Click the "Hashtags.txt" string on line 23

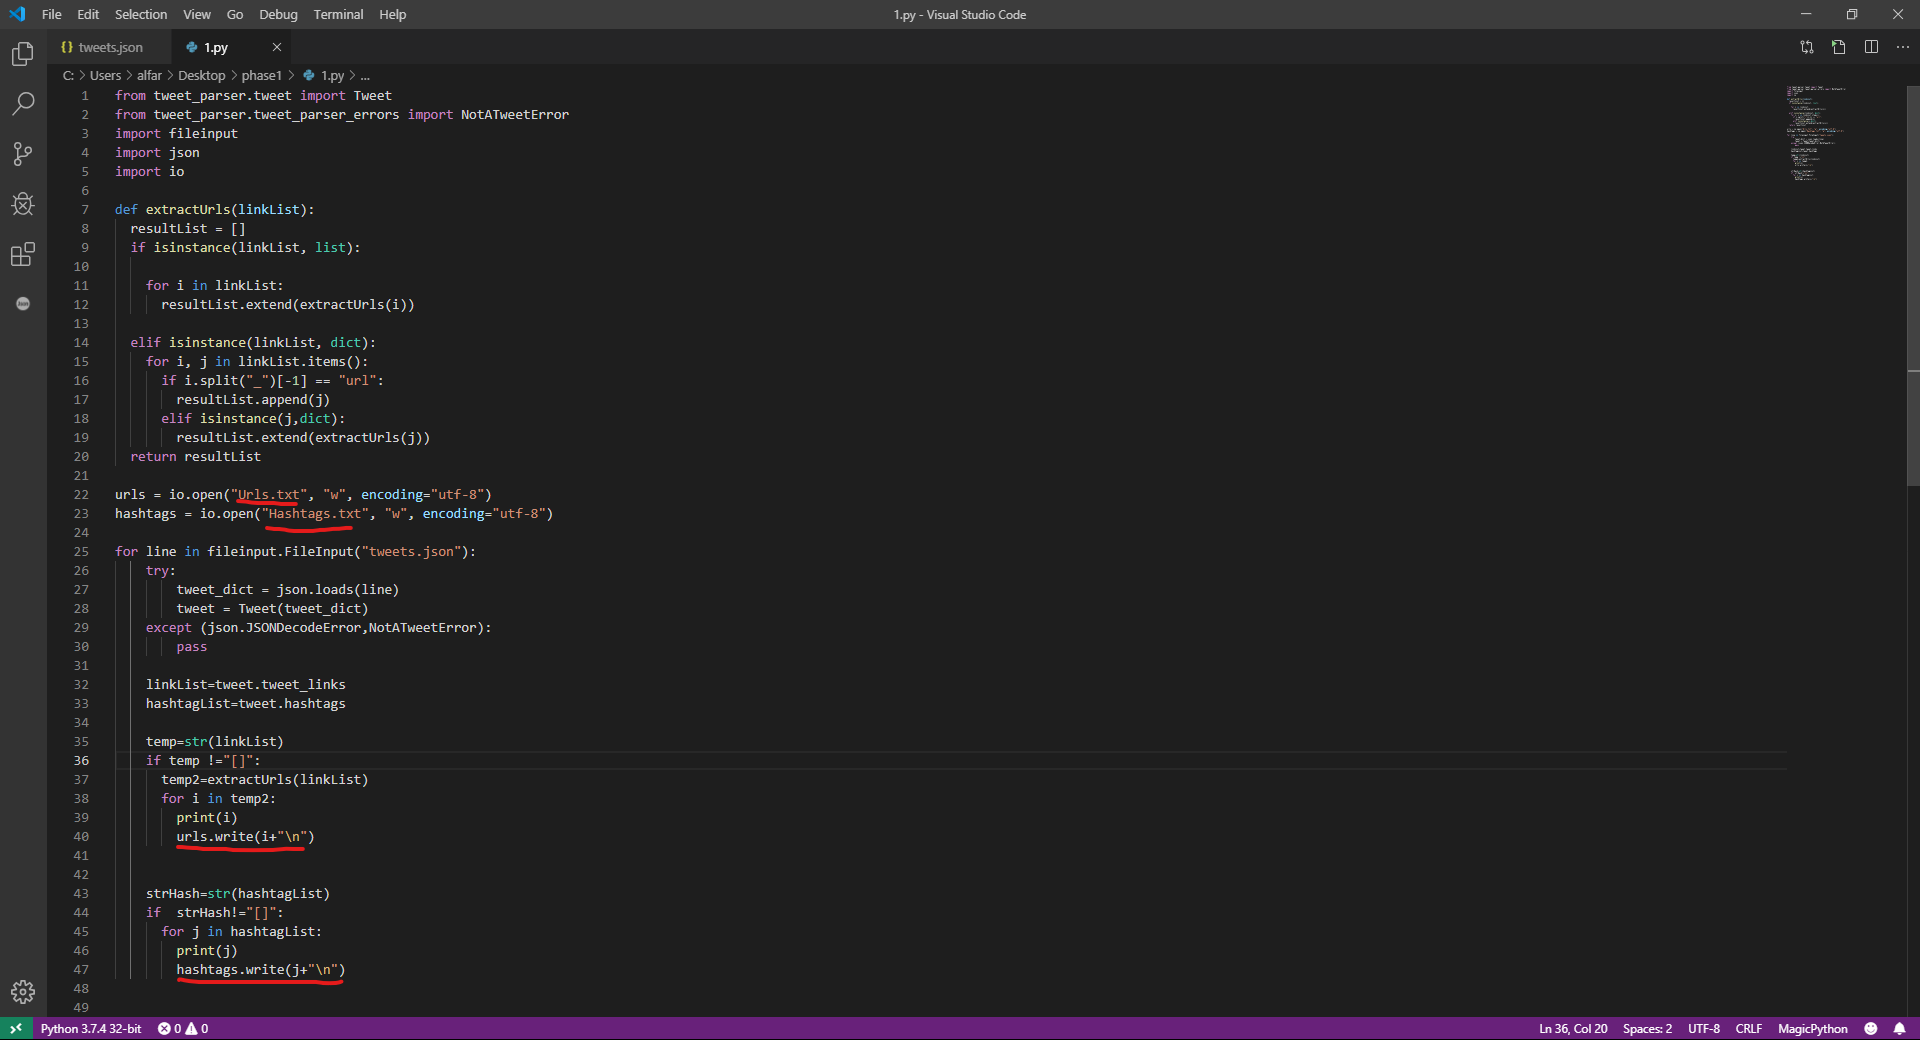(x=315, y=513)
